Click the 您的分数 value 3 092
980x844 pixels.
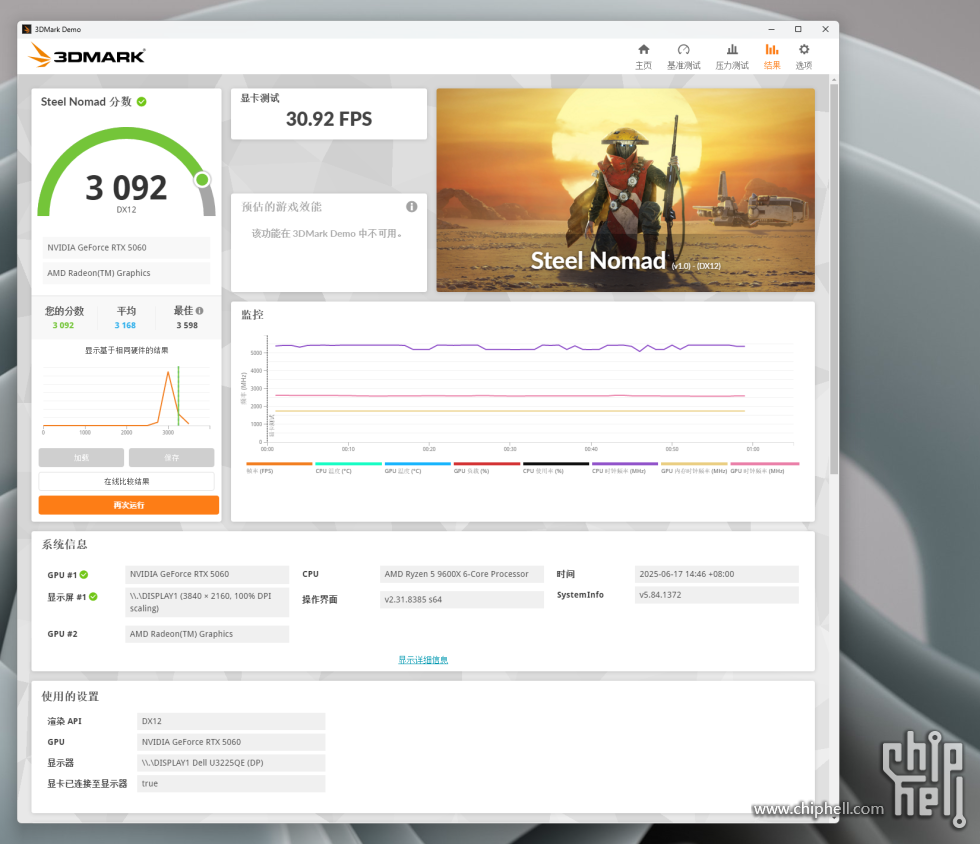pos(63,325)
